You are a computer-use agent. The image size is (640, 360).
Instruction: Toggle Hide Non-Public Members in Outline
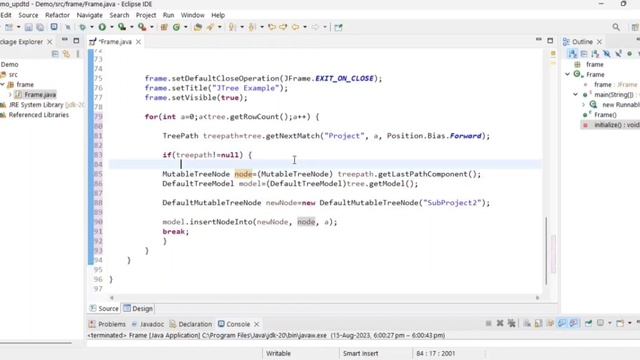[x=630, y=54]
